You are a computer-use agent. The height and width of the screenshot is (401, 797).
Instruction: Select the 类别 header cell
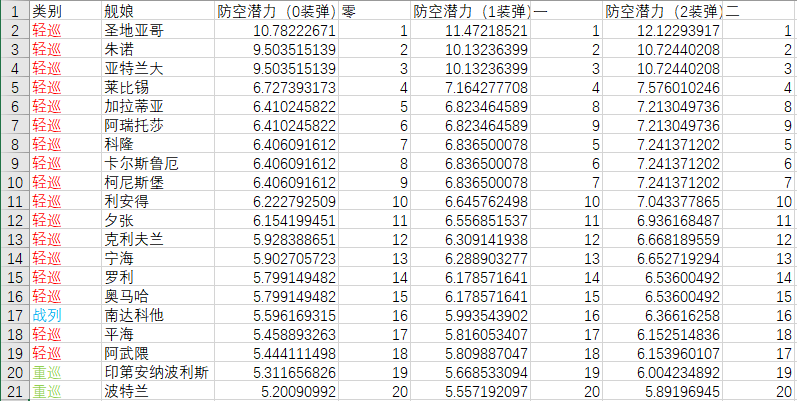(x=65, y=11)
